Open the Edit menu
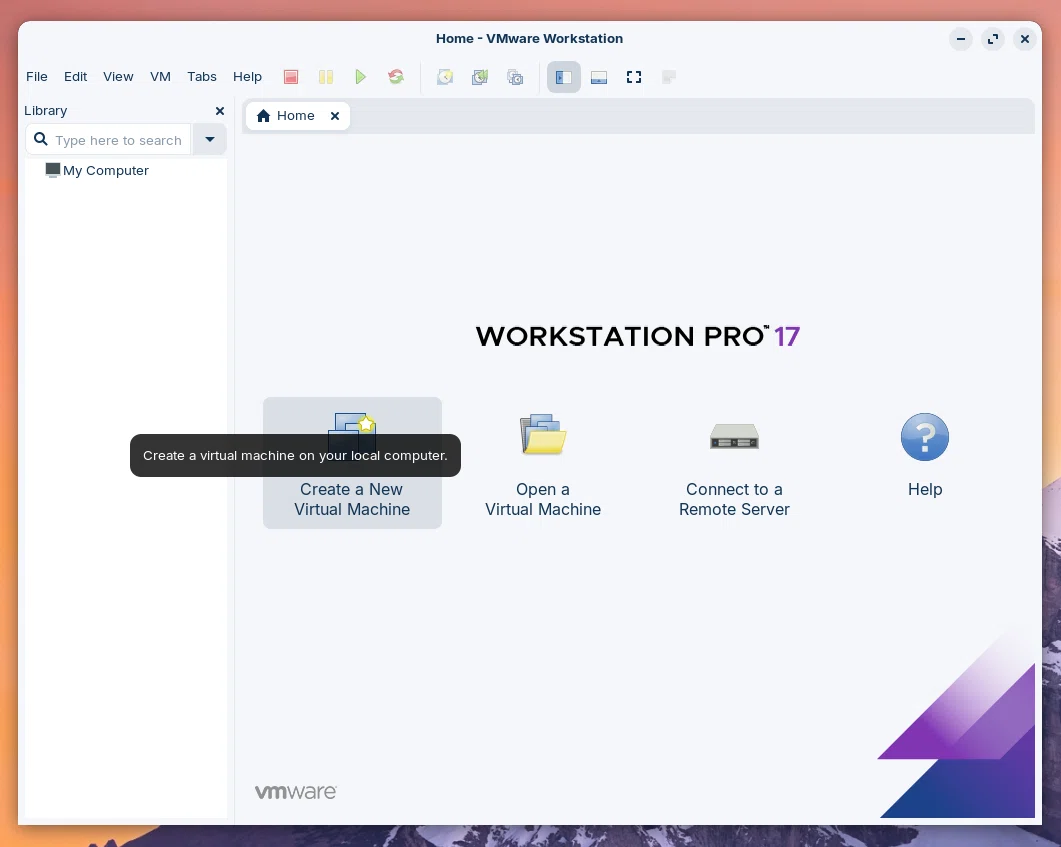Viewport: 1061px width, 847px height. pyautogui.click(x=75, y=76)
